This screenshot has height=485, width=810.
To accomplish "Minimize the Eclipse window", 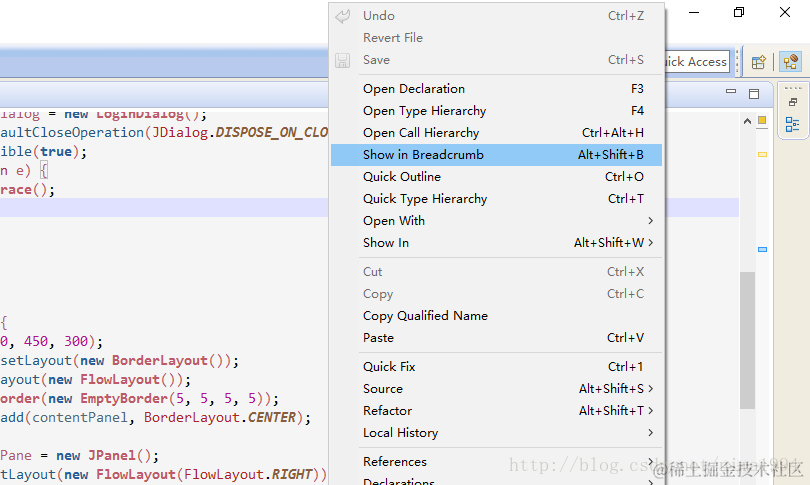I will [694, 12].
